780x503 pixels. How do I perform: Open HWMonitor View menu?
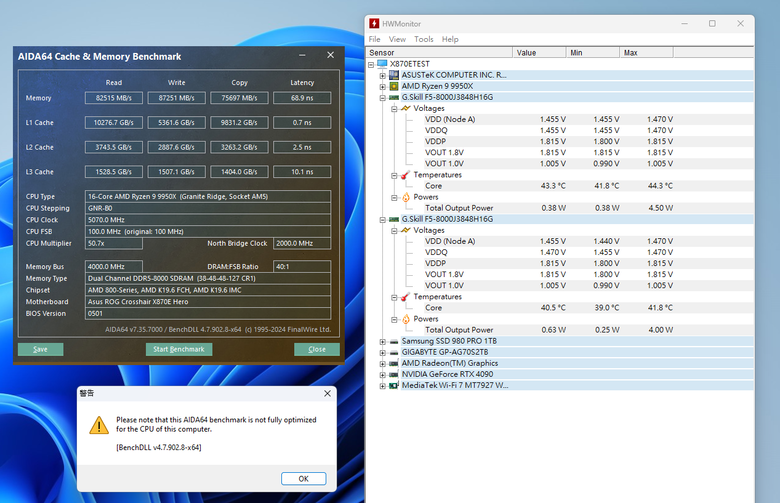pyautogui.click(x=397, y=39)
